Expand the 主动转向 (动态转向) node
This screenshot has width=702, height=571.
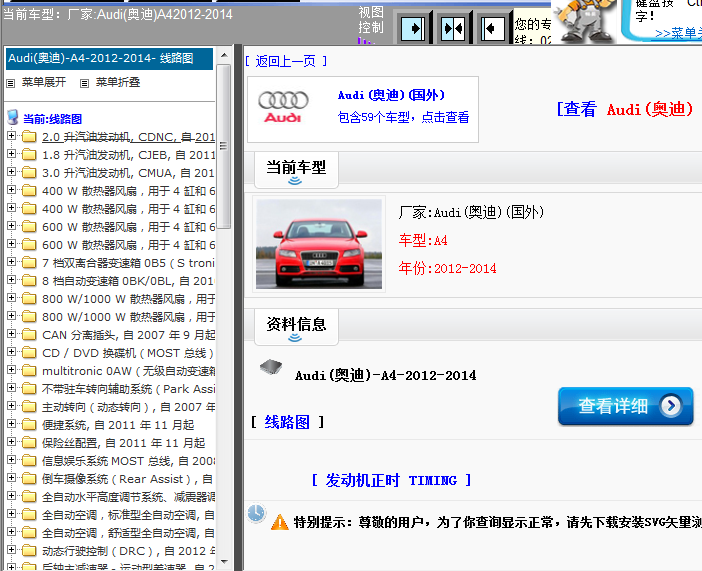11,406
